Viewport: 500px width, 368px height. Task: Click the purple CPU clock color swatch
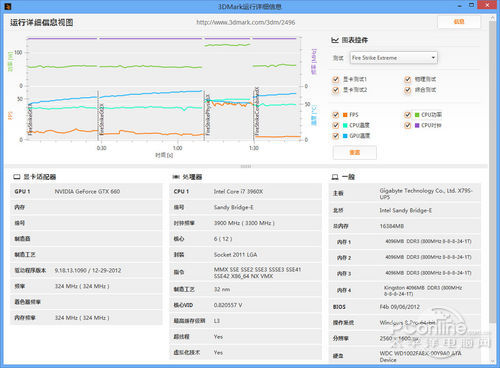coord(417,125)
